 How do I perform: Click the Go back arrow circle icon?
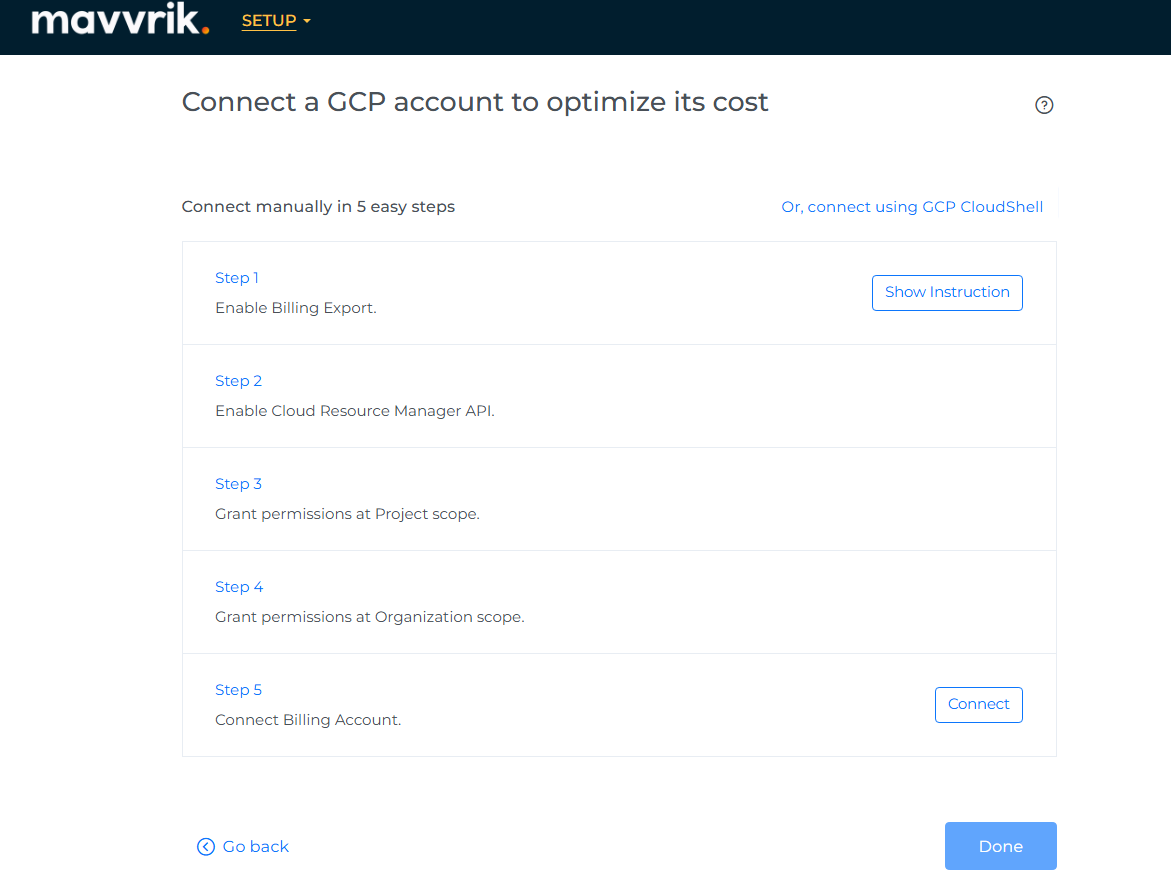206,847
